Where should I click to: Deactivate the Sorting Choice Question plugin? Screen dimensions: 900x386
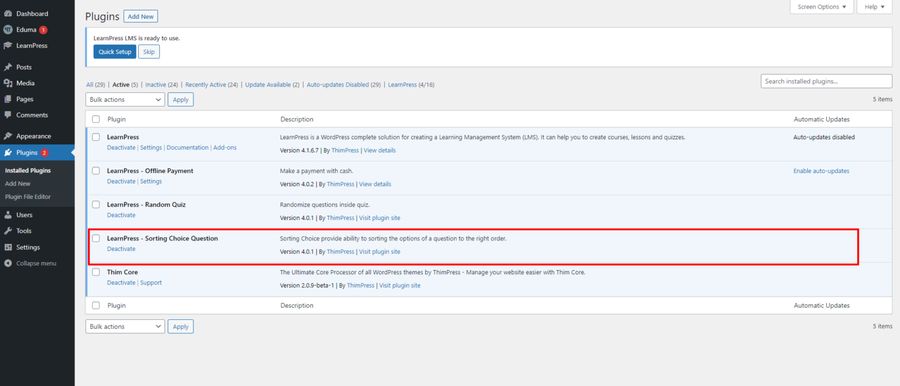coord(121,249)
